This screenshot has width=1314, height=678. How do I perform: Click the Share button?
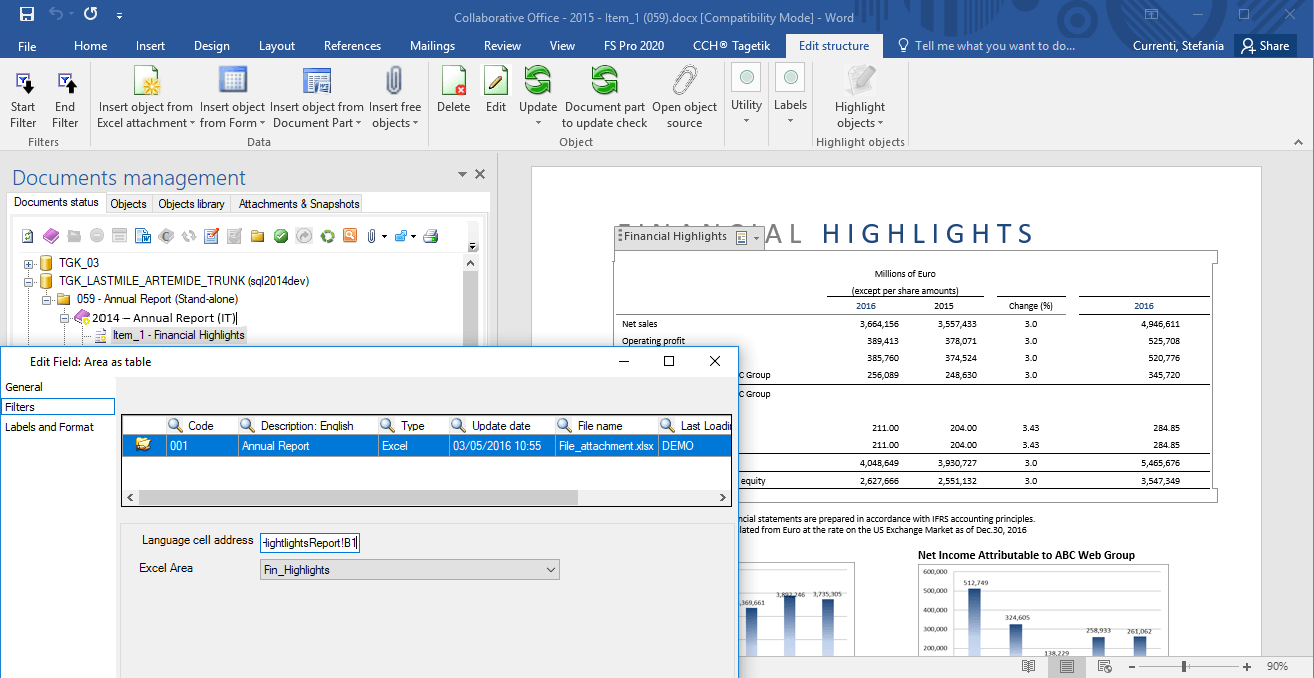click(x=1264, y=46)
